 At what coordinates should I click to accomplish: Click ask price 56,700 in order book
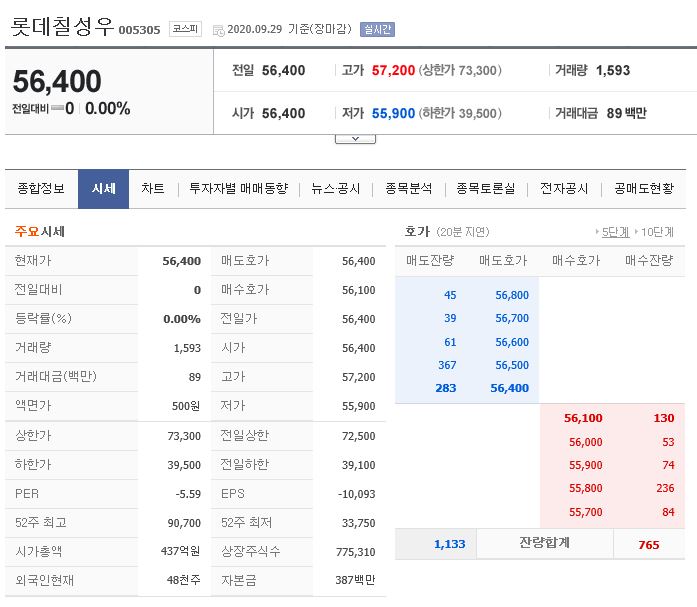pos(512,318)
